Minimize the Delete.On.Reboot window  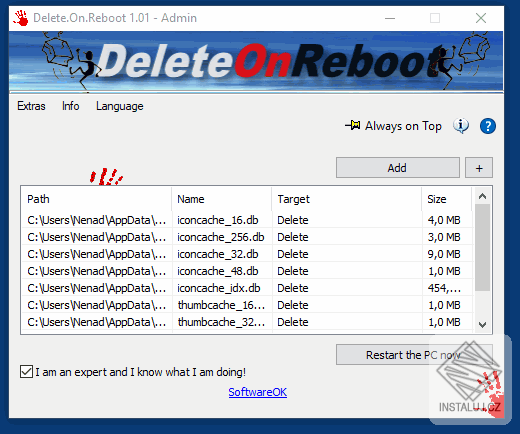pyautogui.click(x=390, y=18)
